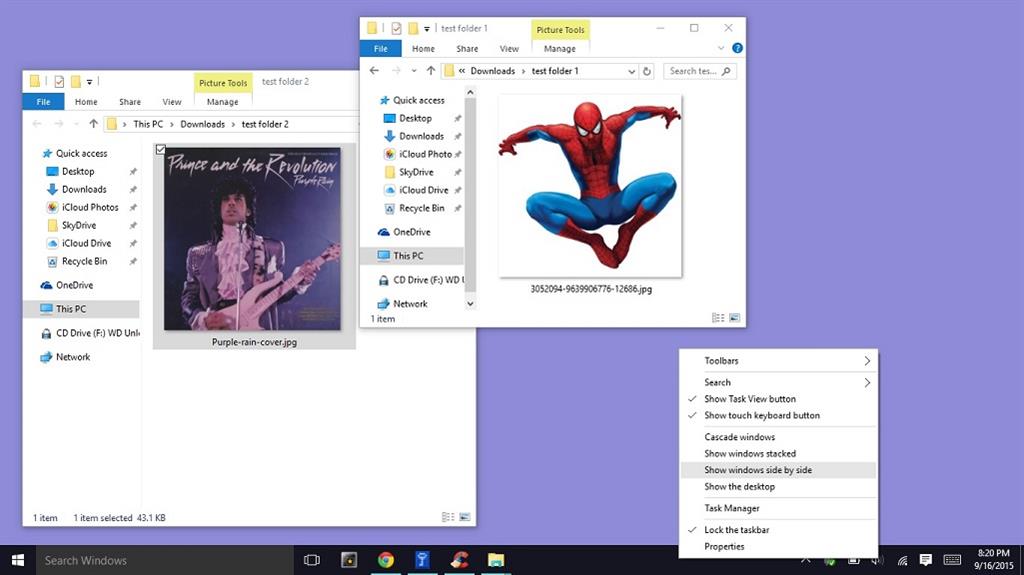Click chevron after This PC in test folder 2 path
The image size is (1024, 575).
point(172,124)
